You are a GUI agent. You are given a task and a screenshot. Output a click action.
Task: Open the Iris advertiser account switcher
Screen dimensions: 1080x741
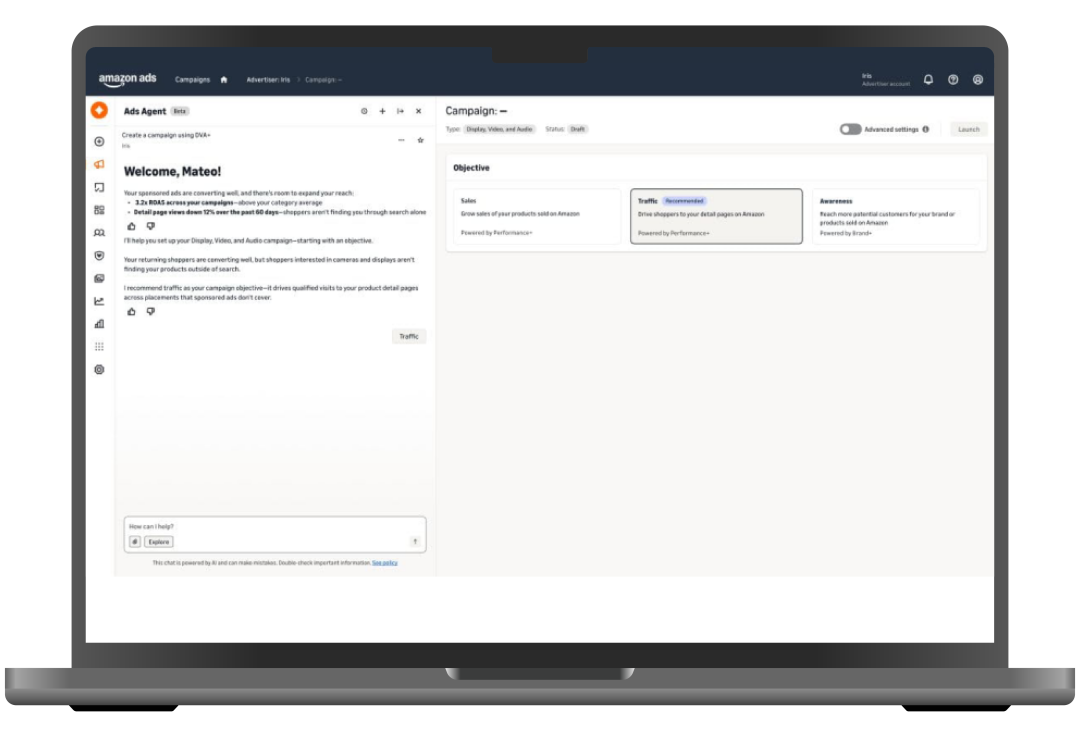886,79
